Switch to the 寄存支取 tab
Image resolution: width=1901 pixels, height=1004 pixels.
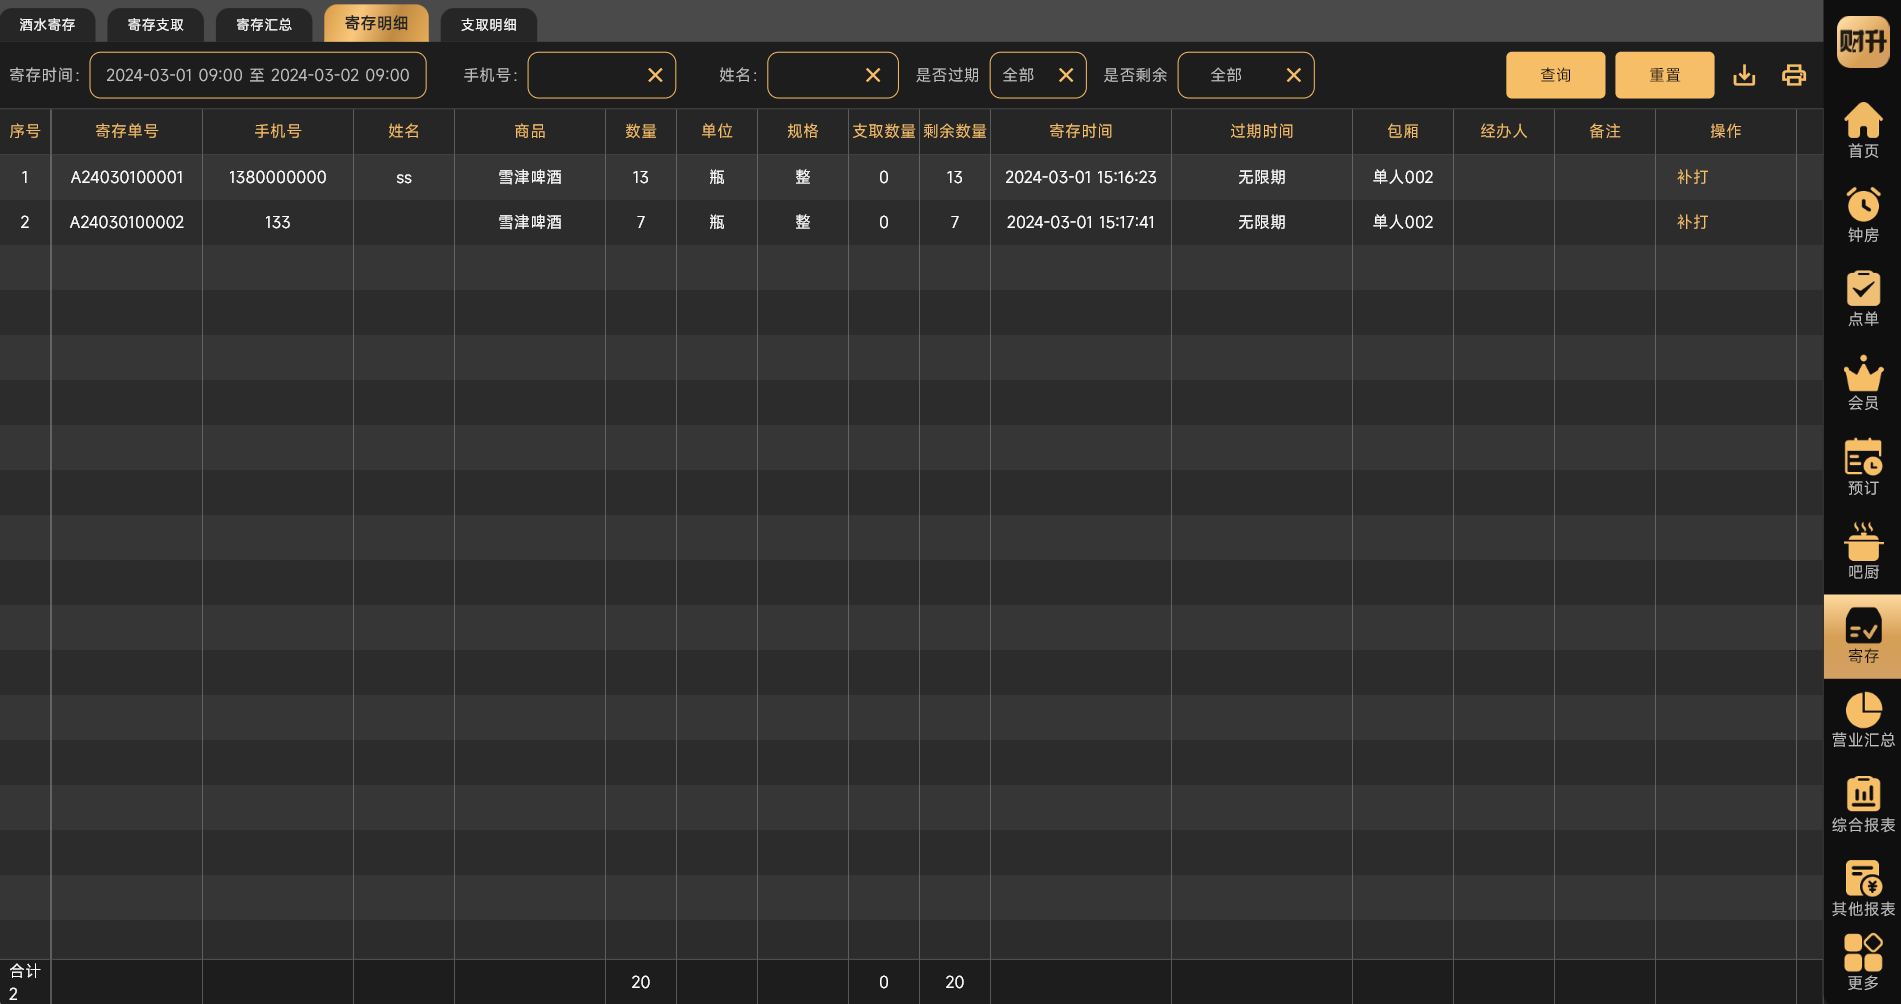tap(155, 25)
